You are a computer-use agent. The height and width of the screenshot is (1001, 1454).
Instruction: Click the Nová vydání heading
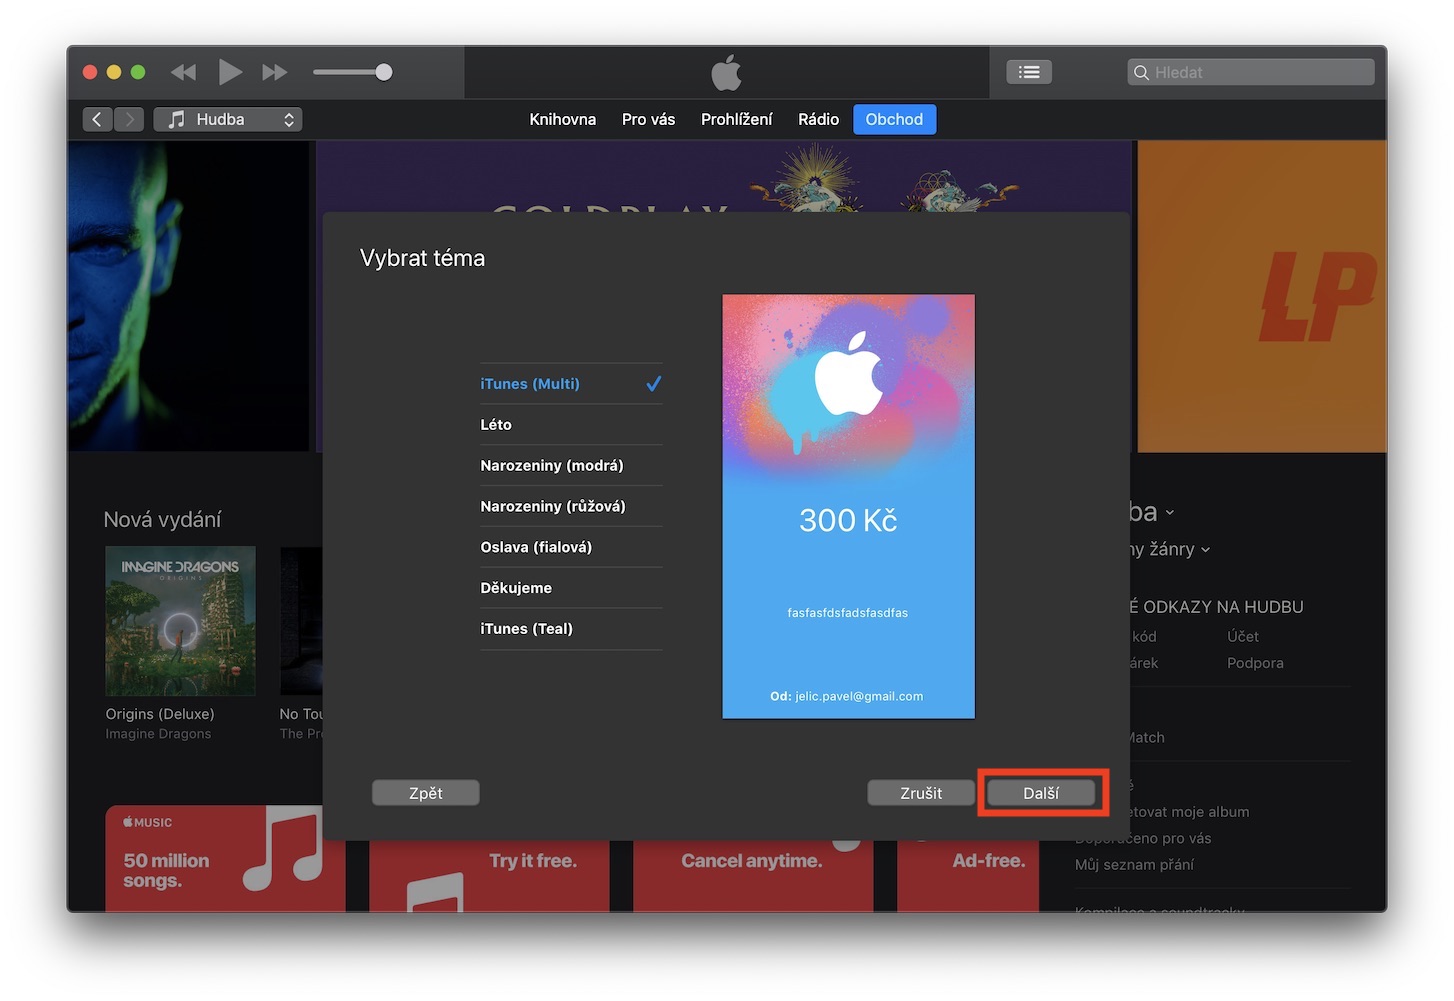coord(162,520)
